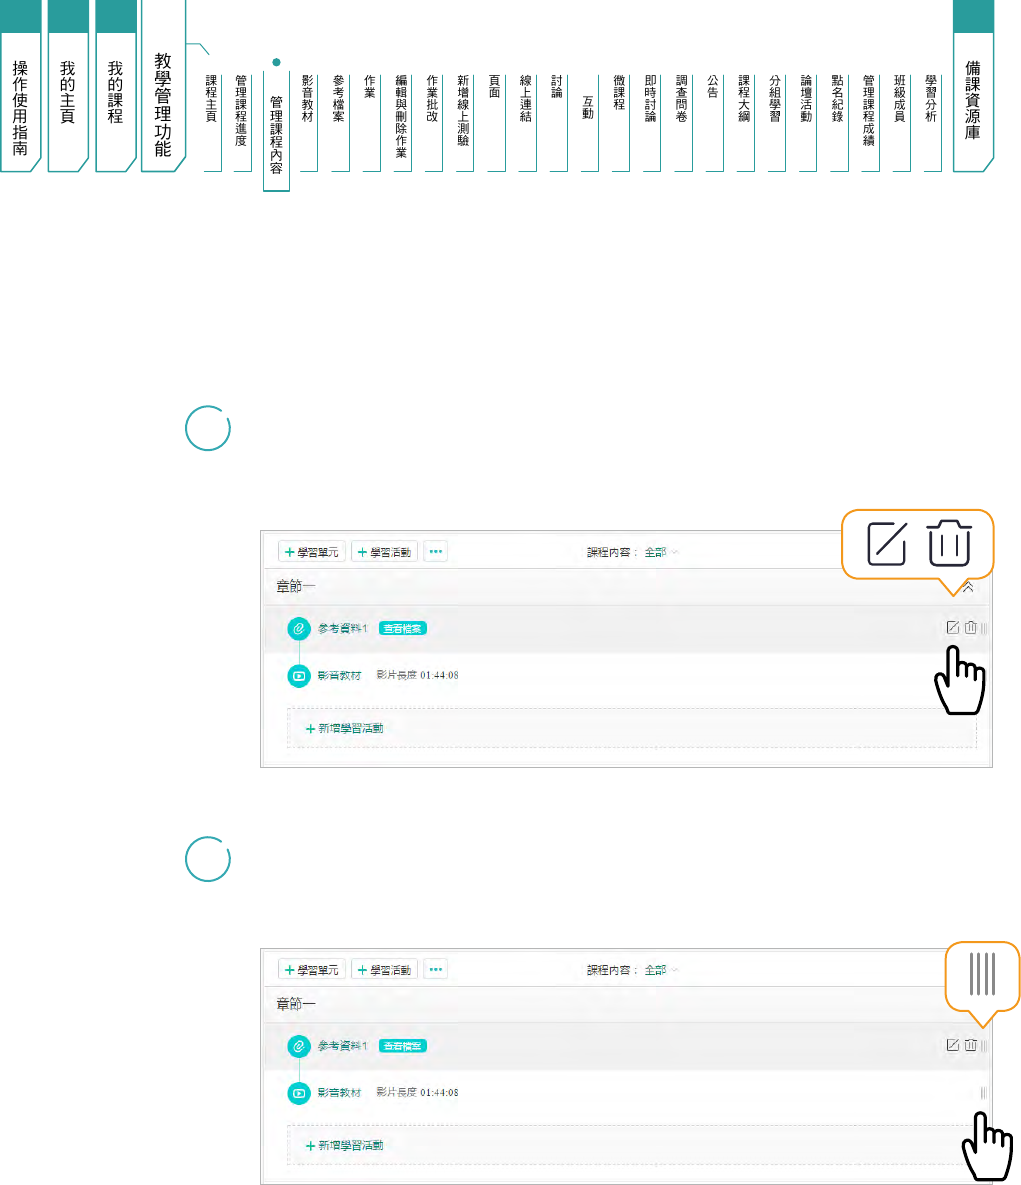Open the three-dots more menu in upper panel
Screen dimensions: 1021x1185
tap(435, 551)
